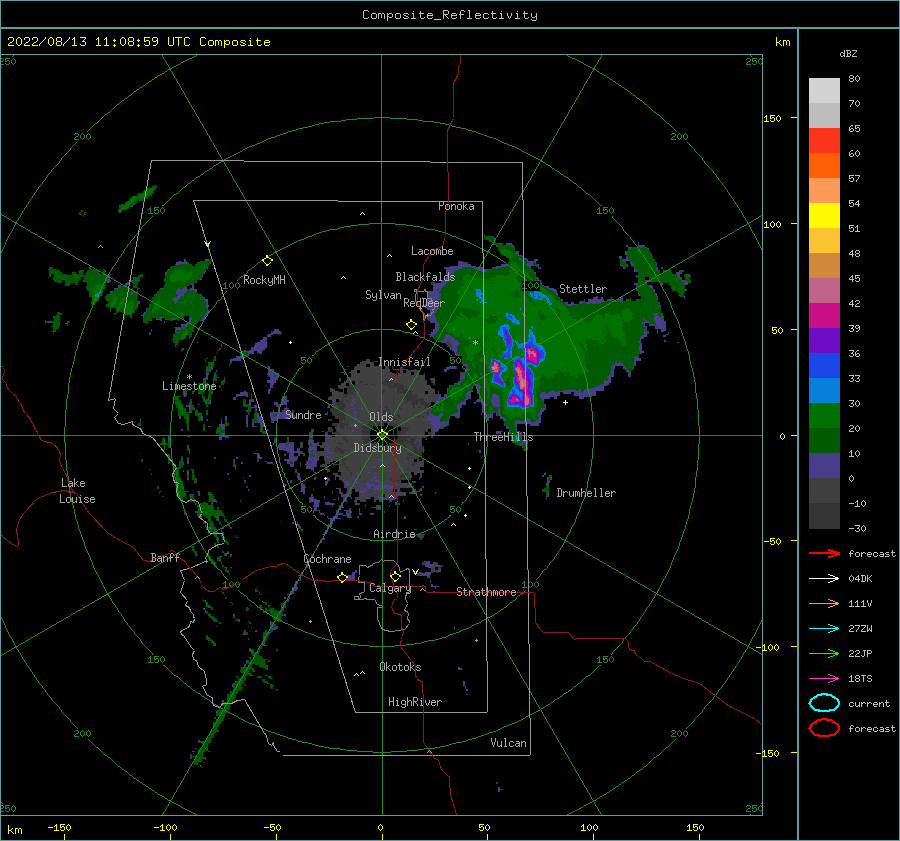Click the HighRiver city label
Viewport: 900px width, 841px height.
(x=415, y=702)
